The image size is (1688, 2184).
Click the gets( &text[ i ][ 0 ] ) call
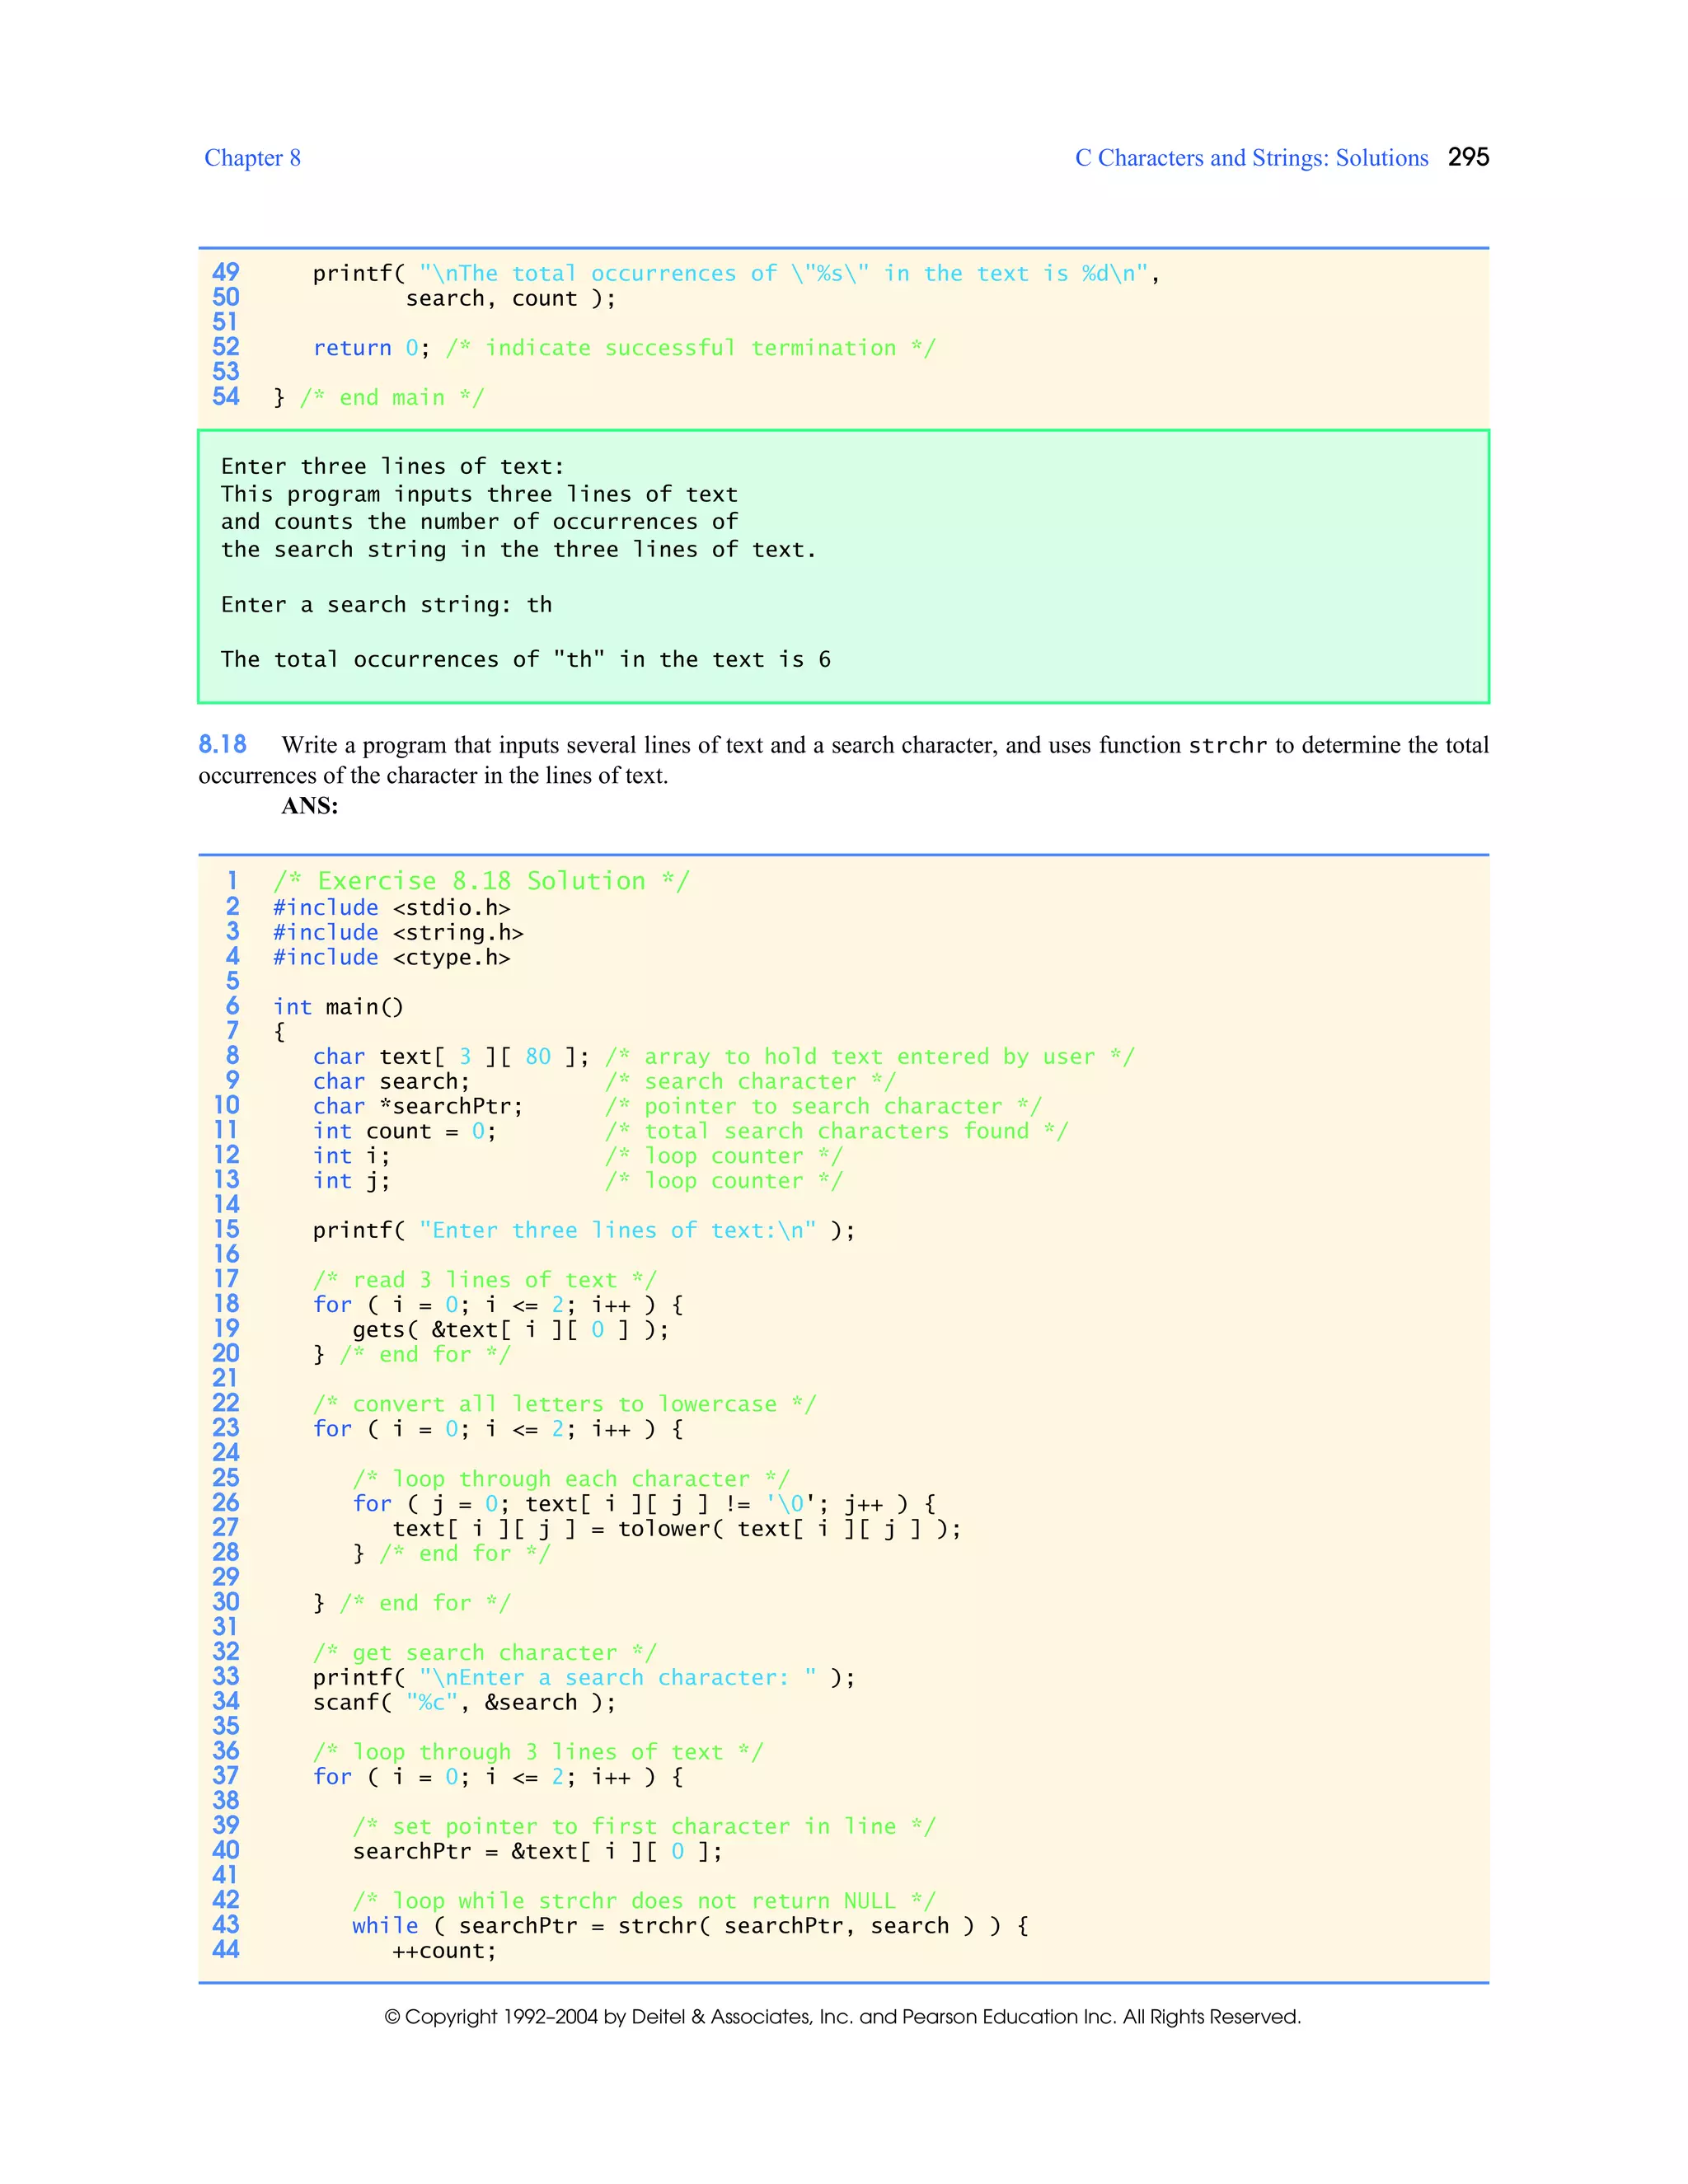[510, 1330]
